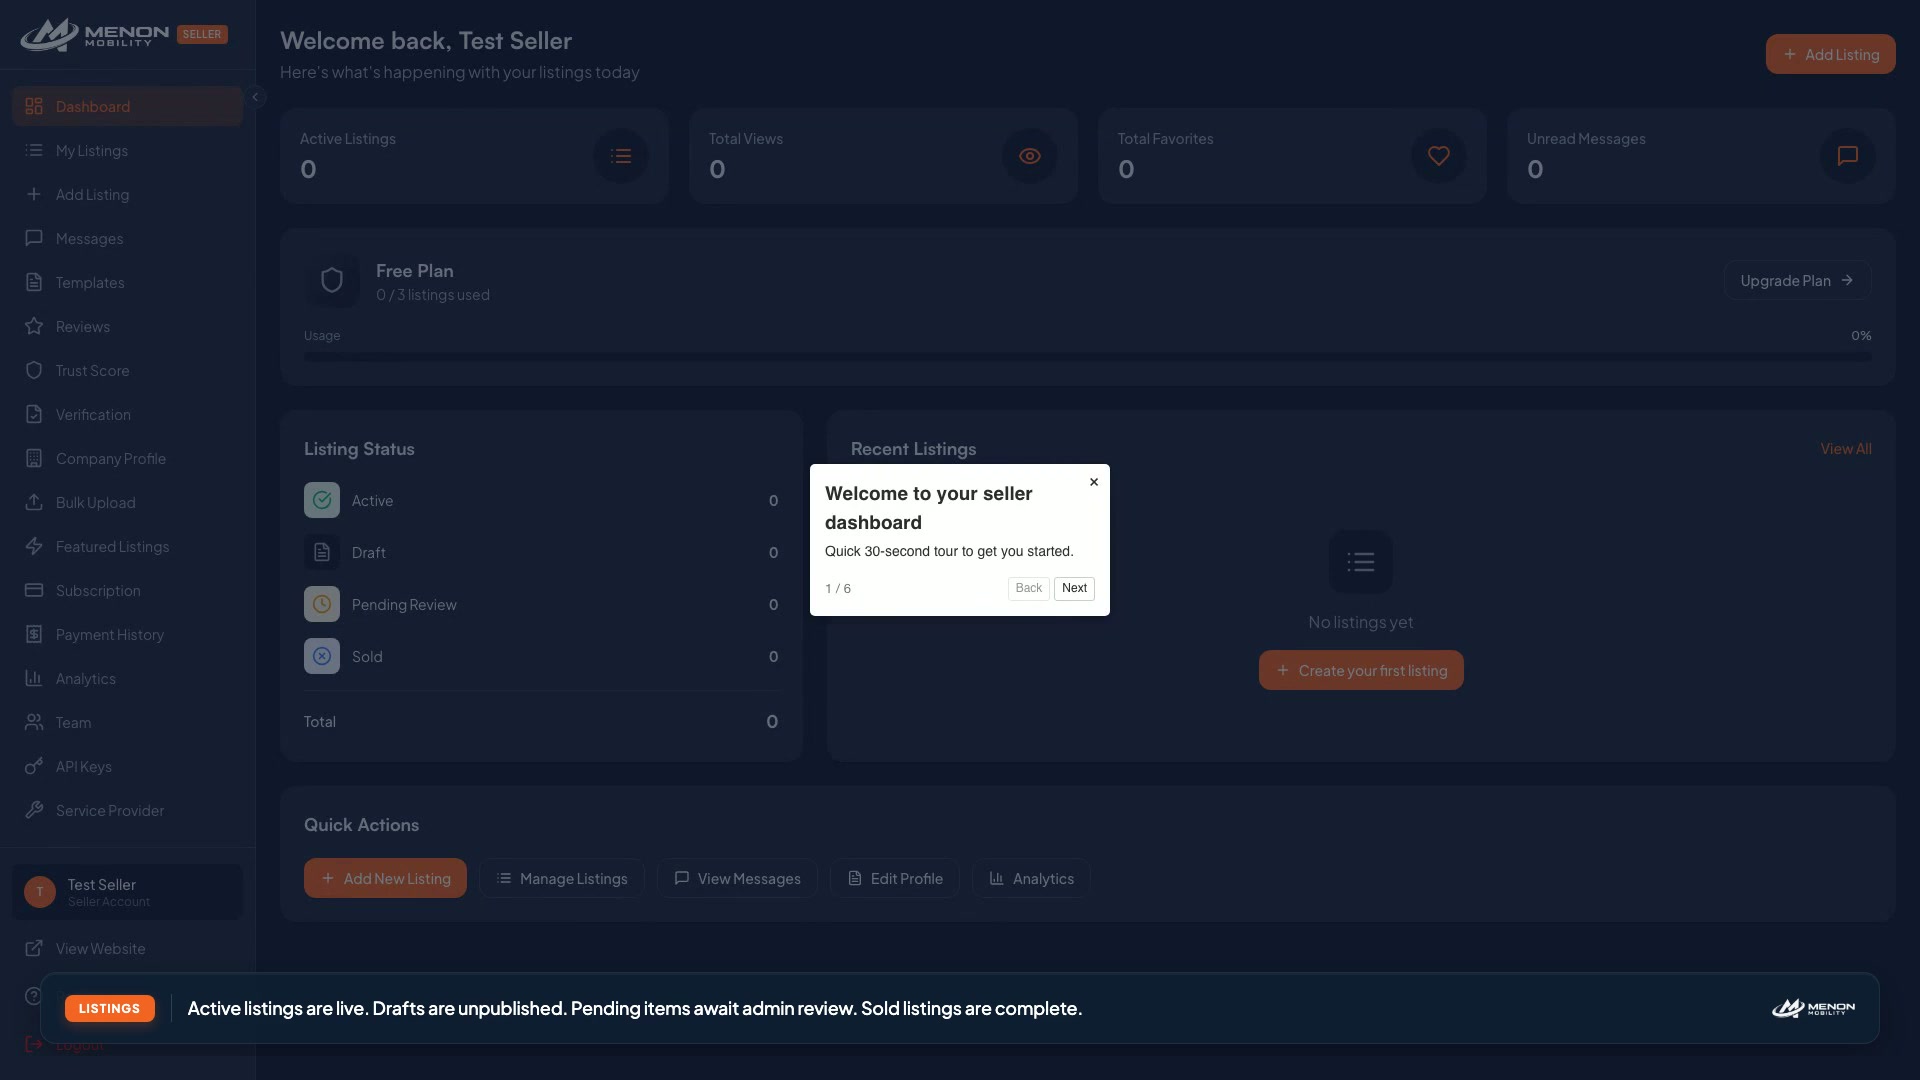This screenshot has height=1080, width=1920.
Task: Click the Analytics bar chart sidebar icon
Action: coord(34,678)
